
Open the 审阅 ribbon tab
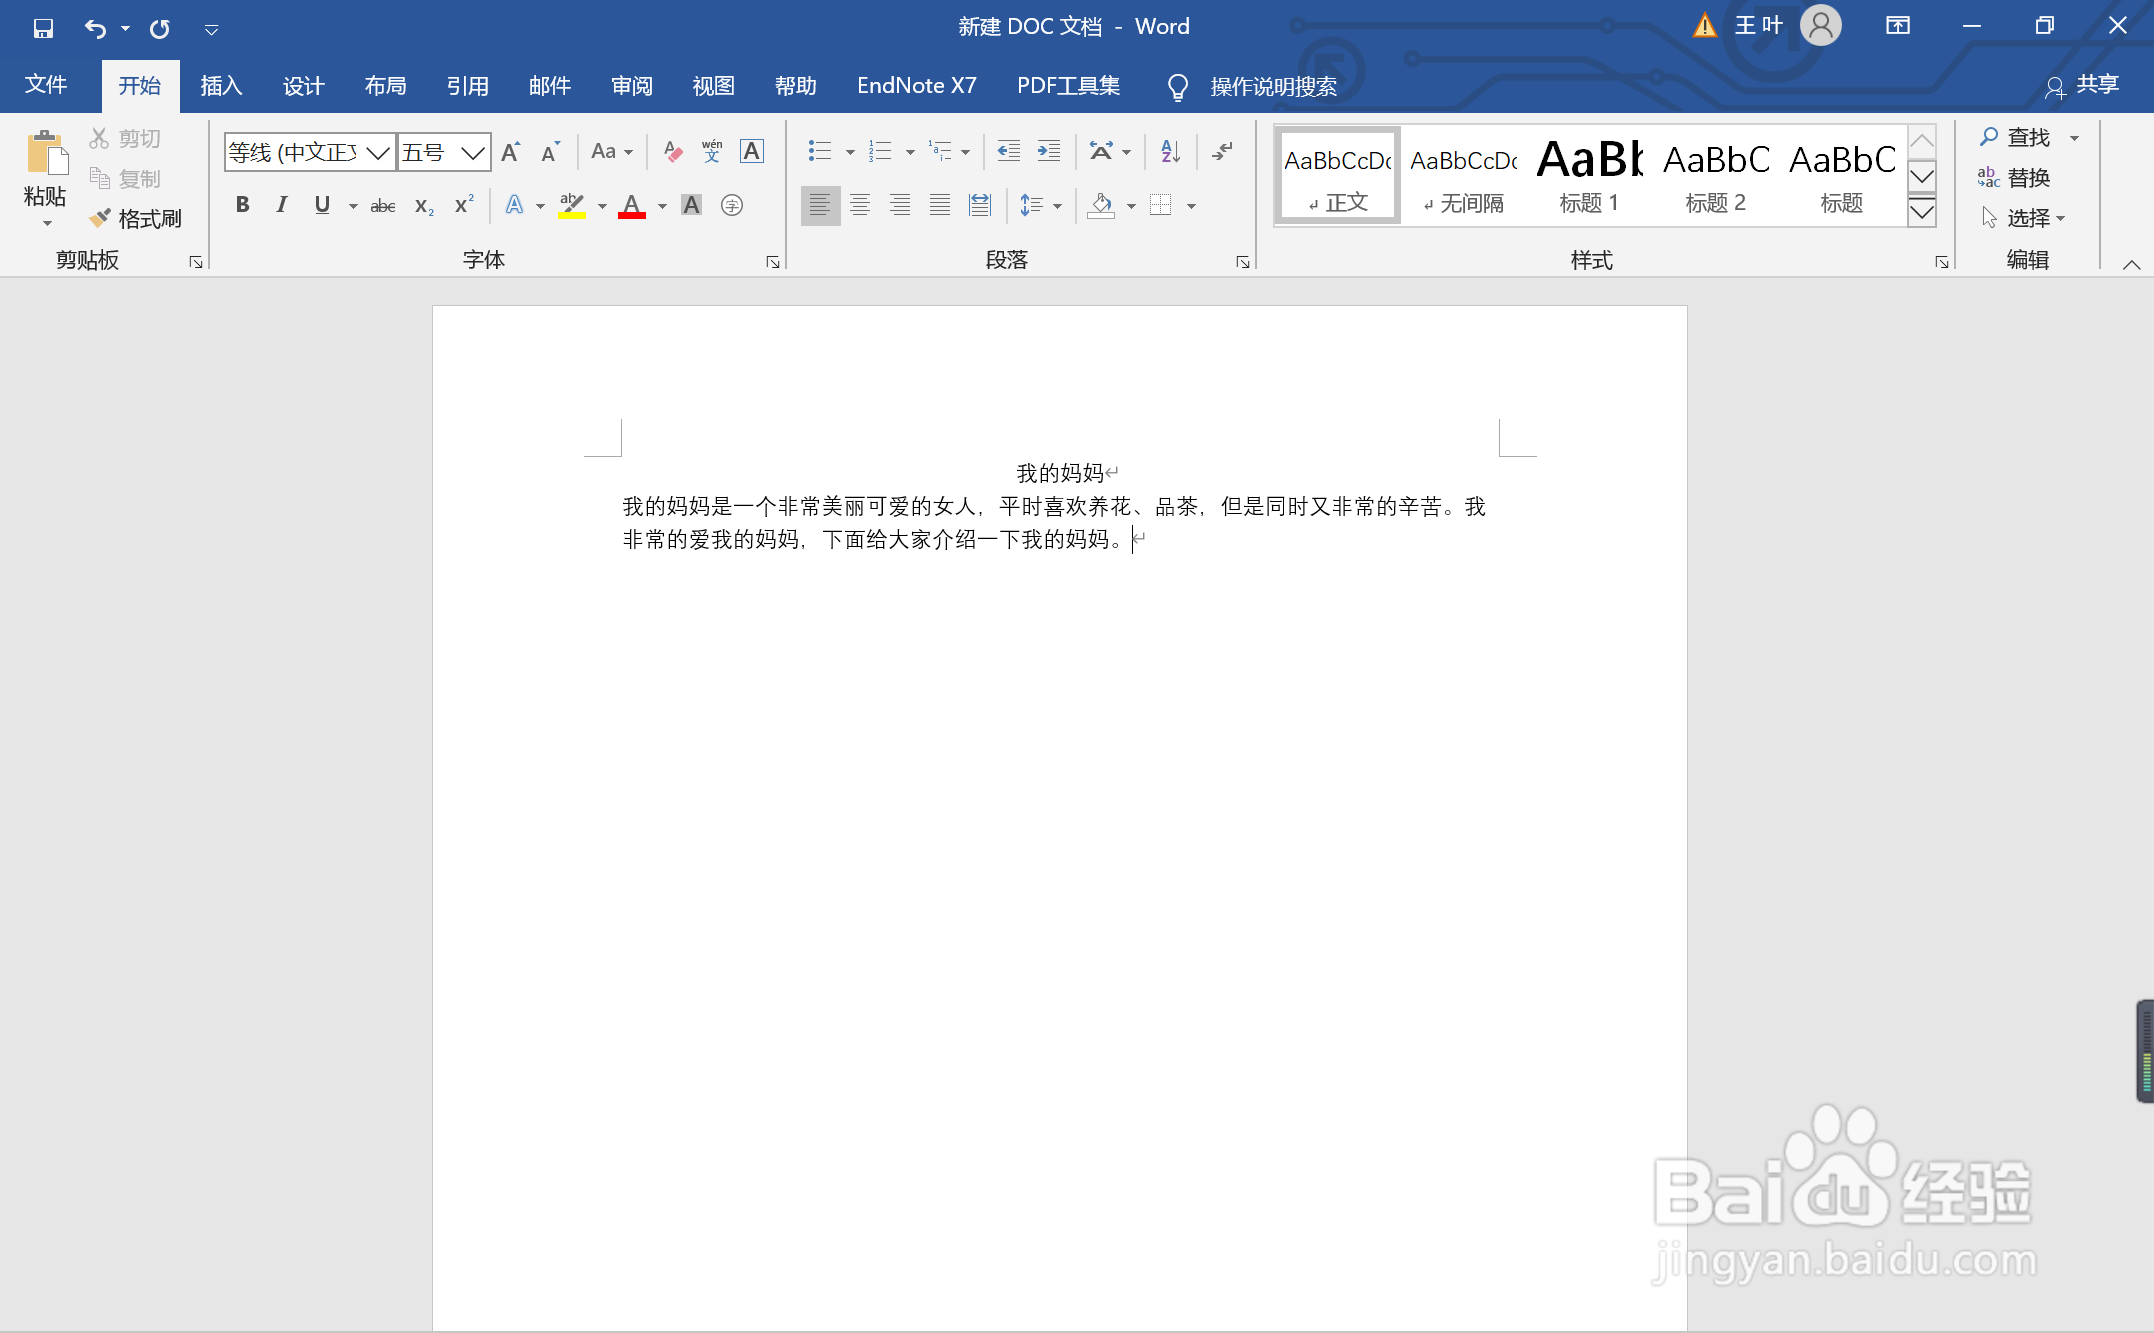(x=631, y=86)
